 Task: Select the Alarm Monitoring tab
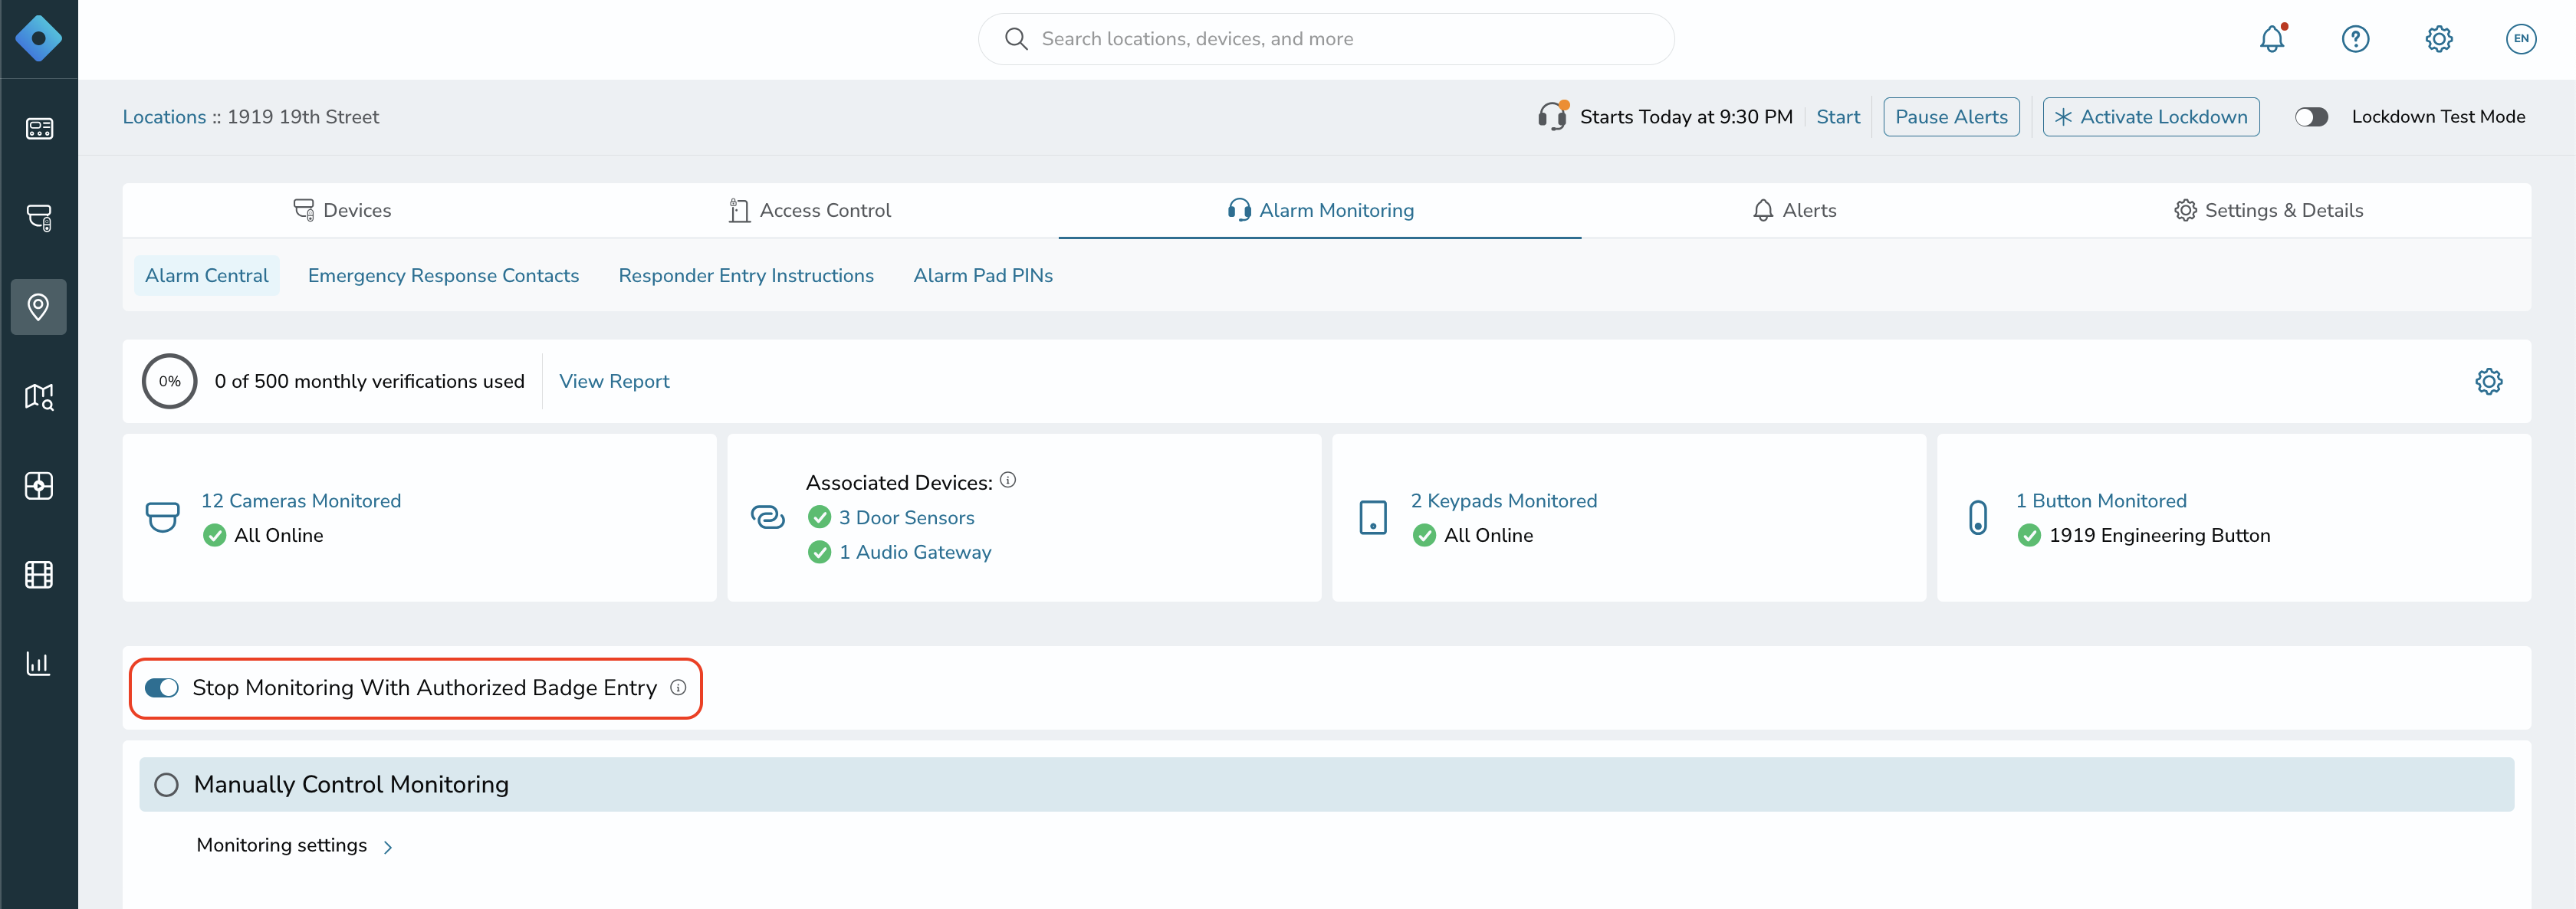[x=1320, y=210]
